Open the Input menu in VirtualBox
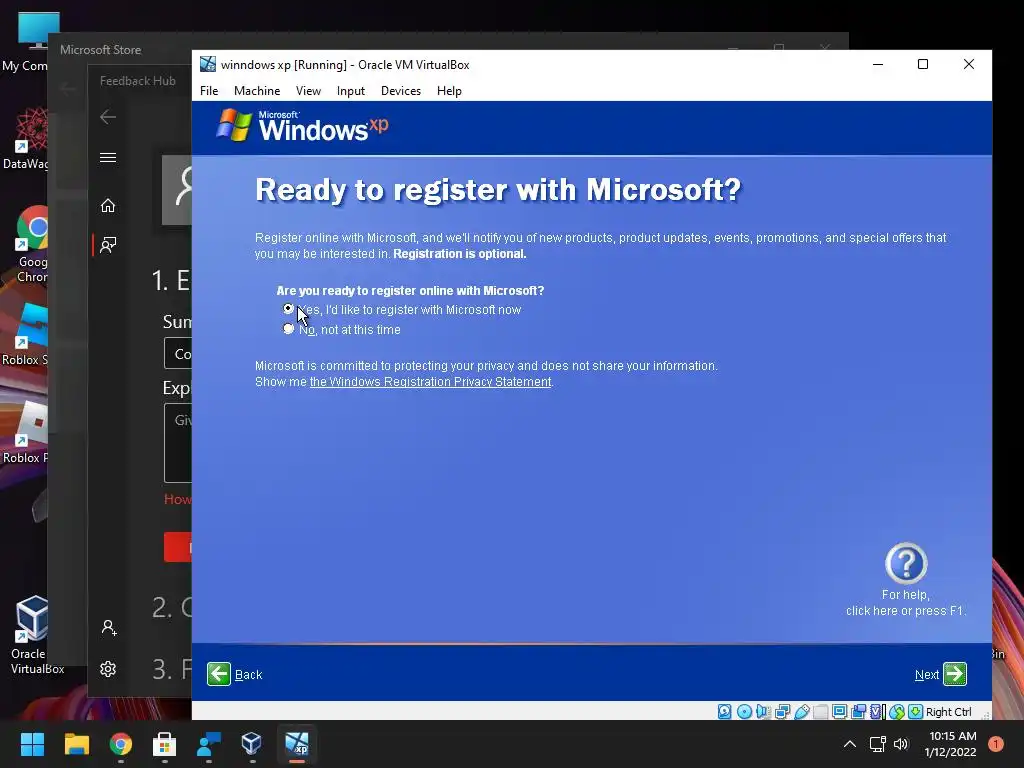This screenshot has height=768, width=1024. click(x=351, y=91)
